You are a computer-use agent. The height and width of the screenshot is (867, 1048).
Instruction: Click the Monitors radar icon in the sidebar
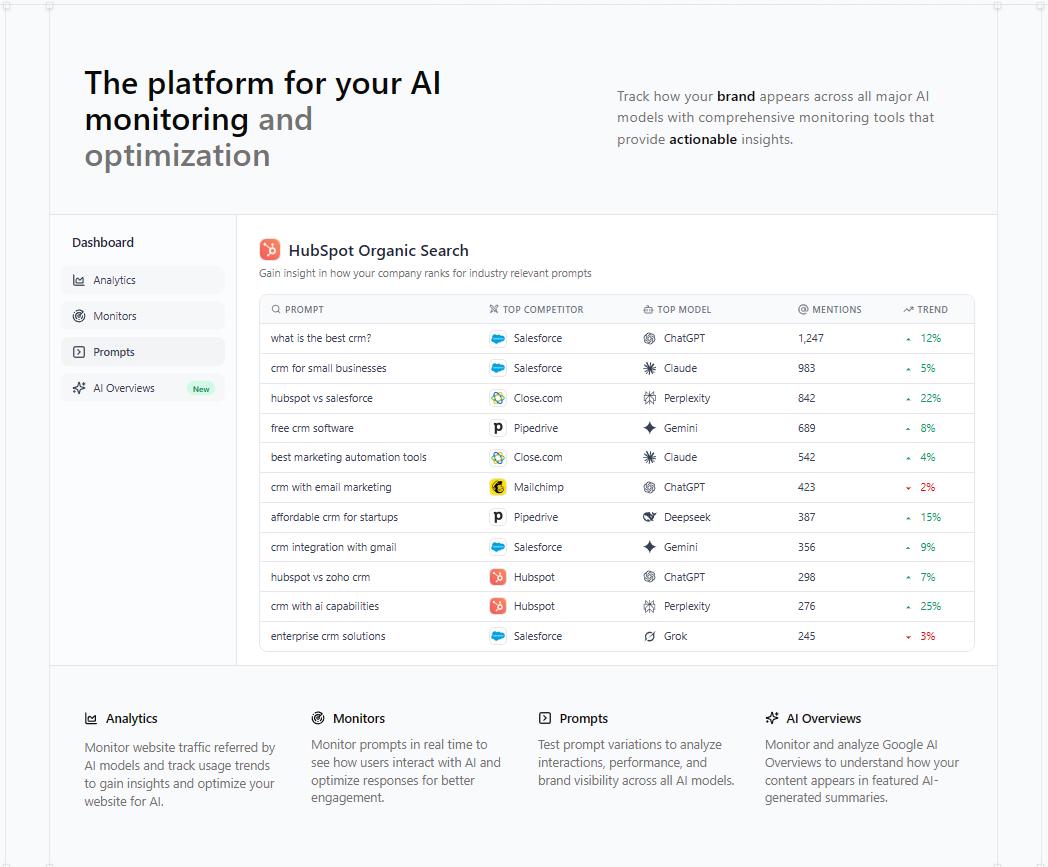[79, 316]
